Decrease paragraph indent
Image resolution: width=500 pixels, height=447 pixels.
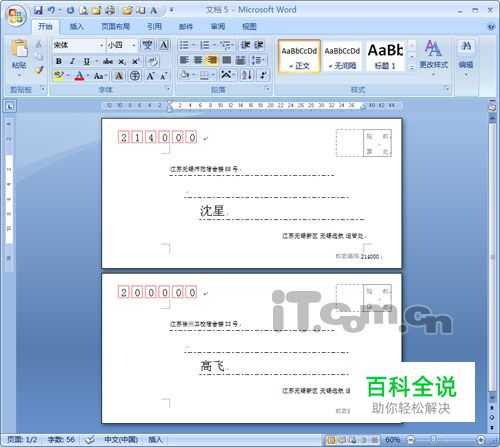coord(246,45)
